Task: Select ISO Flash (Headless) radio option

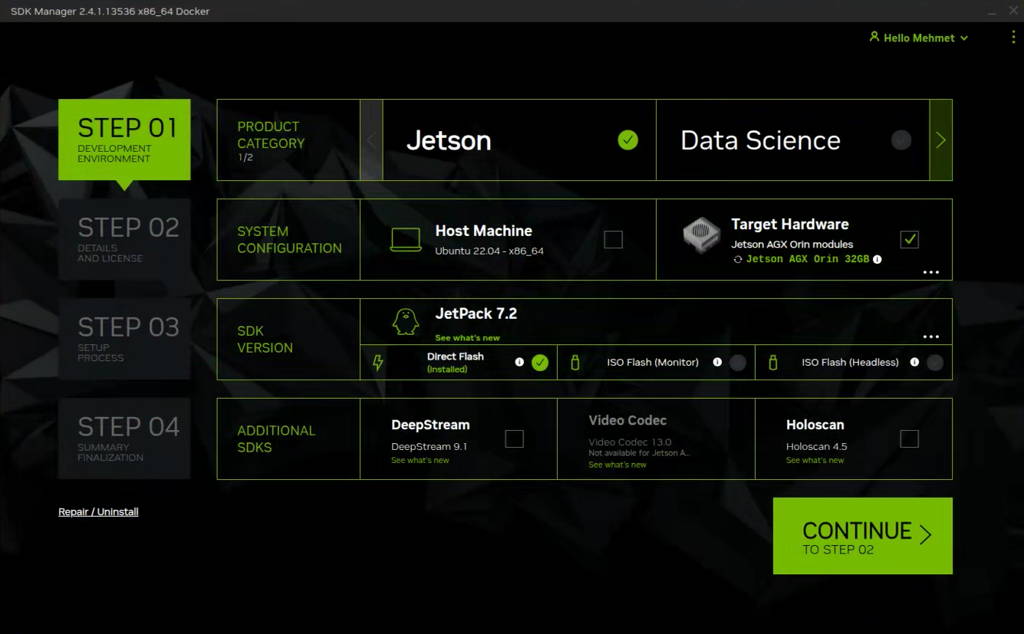Action: click(x=935, y=362)
